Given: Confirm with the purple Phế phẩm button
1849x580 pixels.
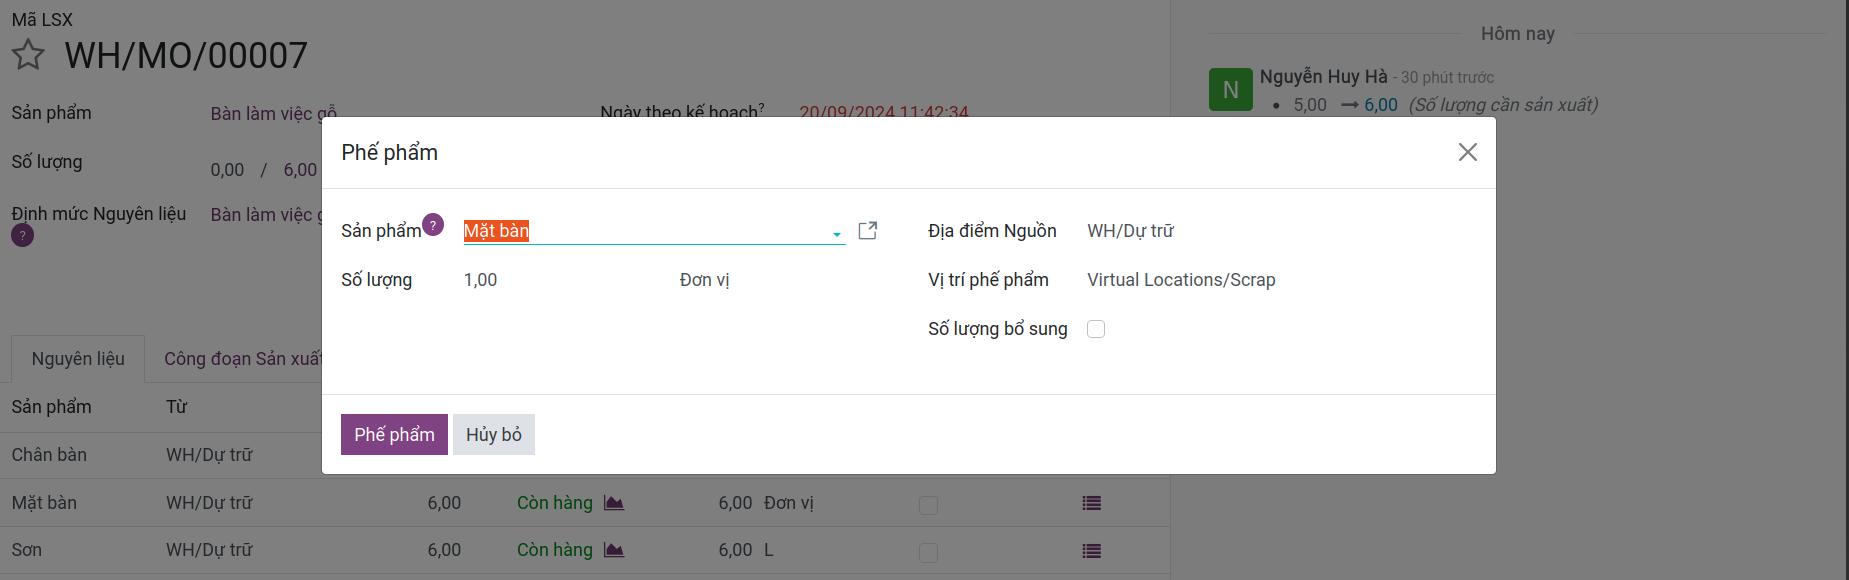Looking at the screenshot, I should pos(394,435).
